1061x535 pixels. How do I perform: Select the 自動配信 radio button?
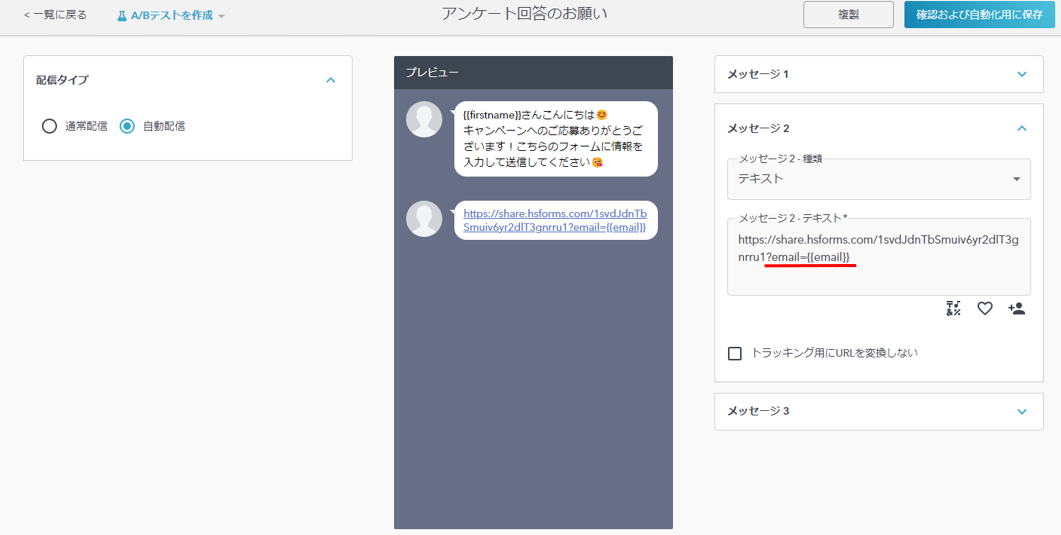point(127,126)
